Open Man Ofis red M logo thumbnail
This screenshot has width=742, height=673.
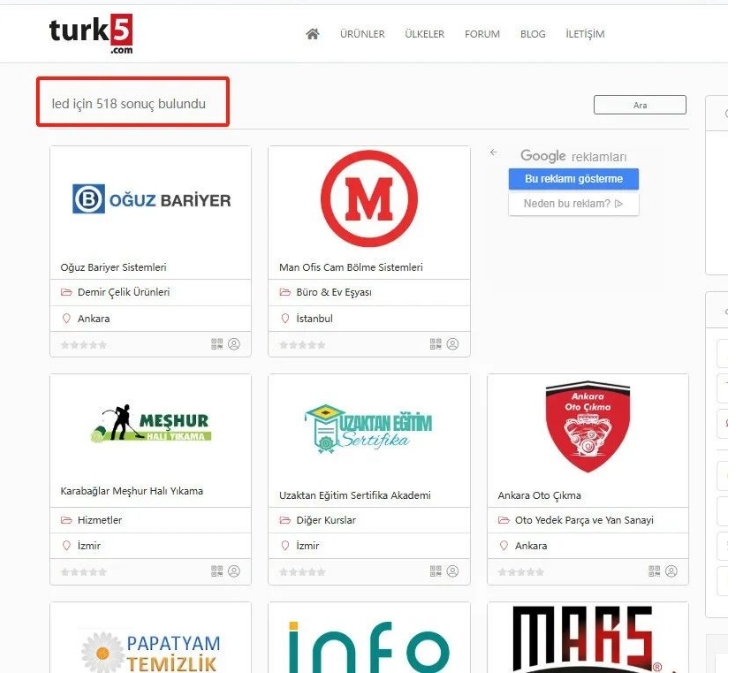tap(369, 199)
